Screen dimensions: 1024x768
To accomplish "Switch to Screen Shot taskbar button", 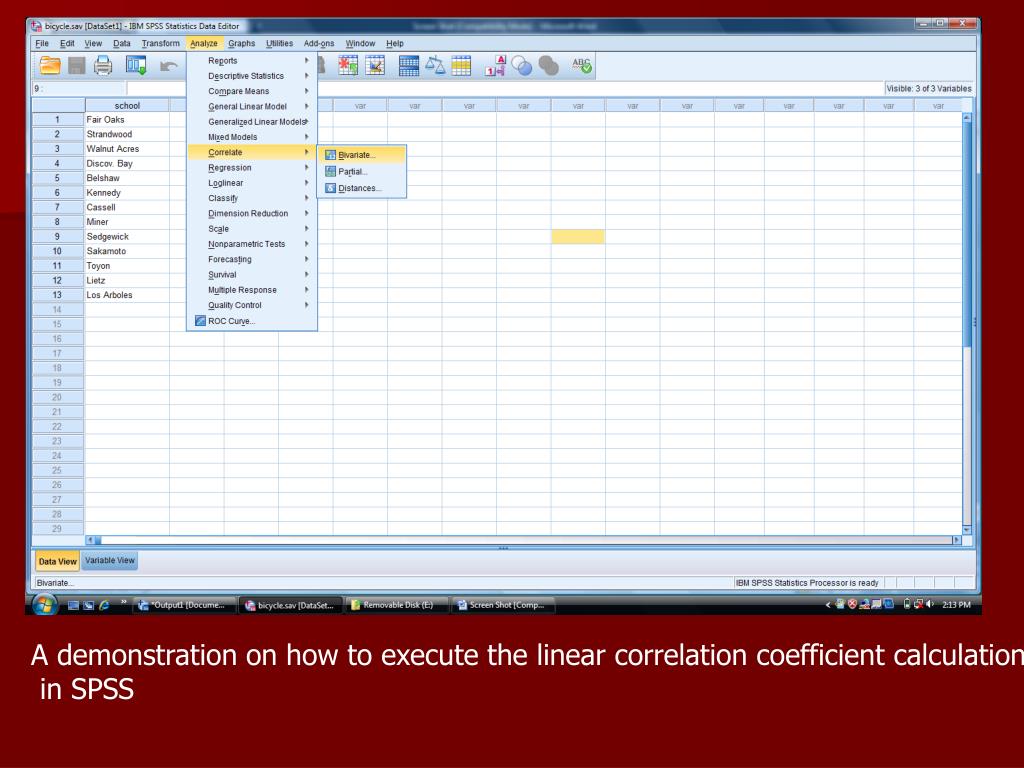I will (504, 605).
